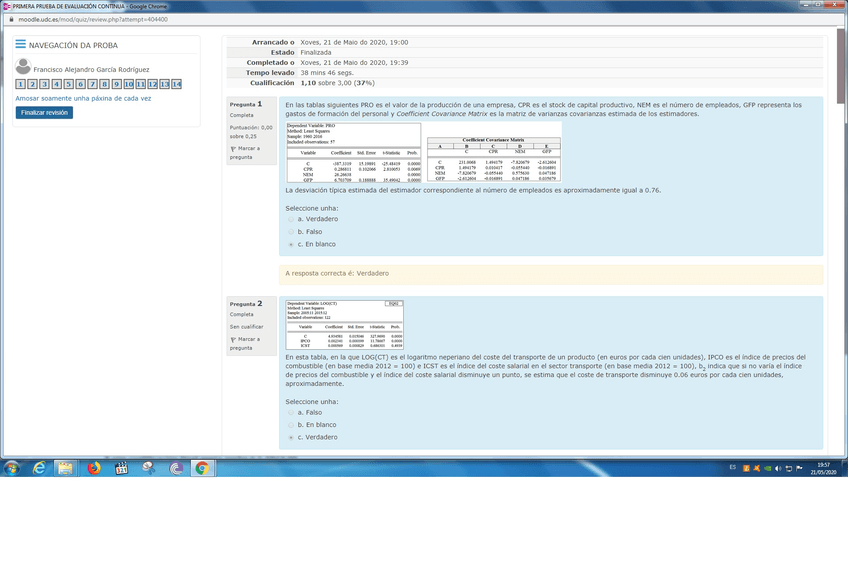Choose 'b. En blanco' for question 2

(291, 424)
